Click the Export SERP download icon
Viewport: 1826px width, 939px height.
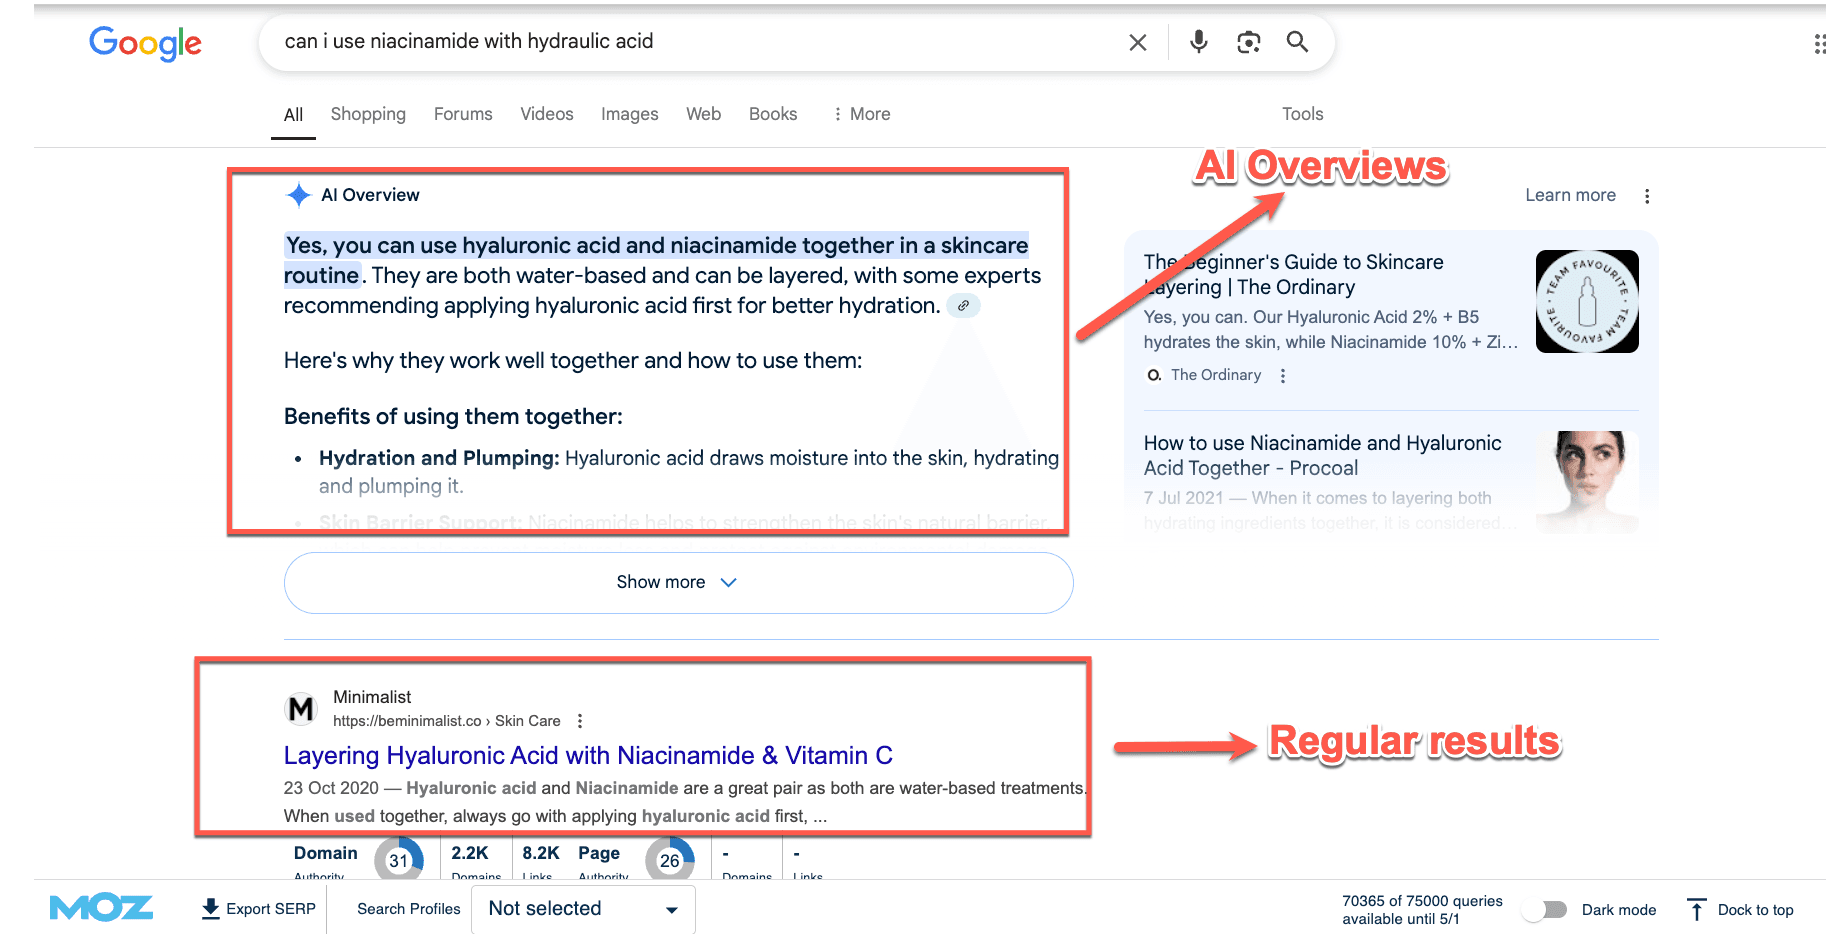(x=210, y=908)
